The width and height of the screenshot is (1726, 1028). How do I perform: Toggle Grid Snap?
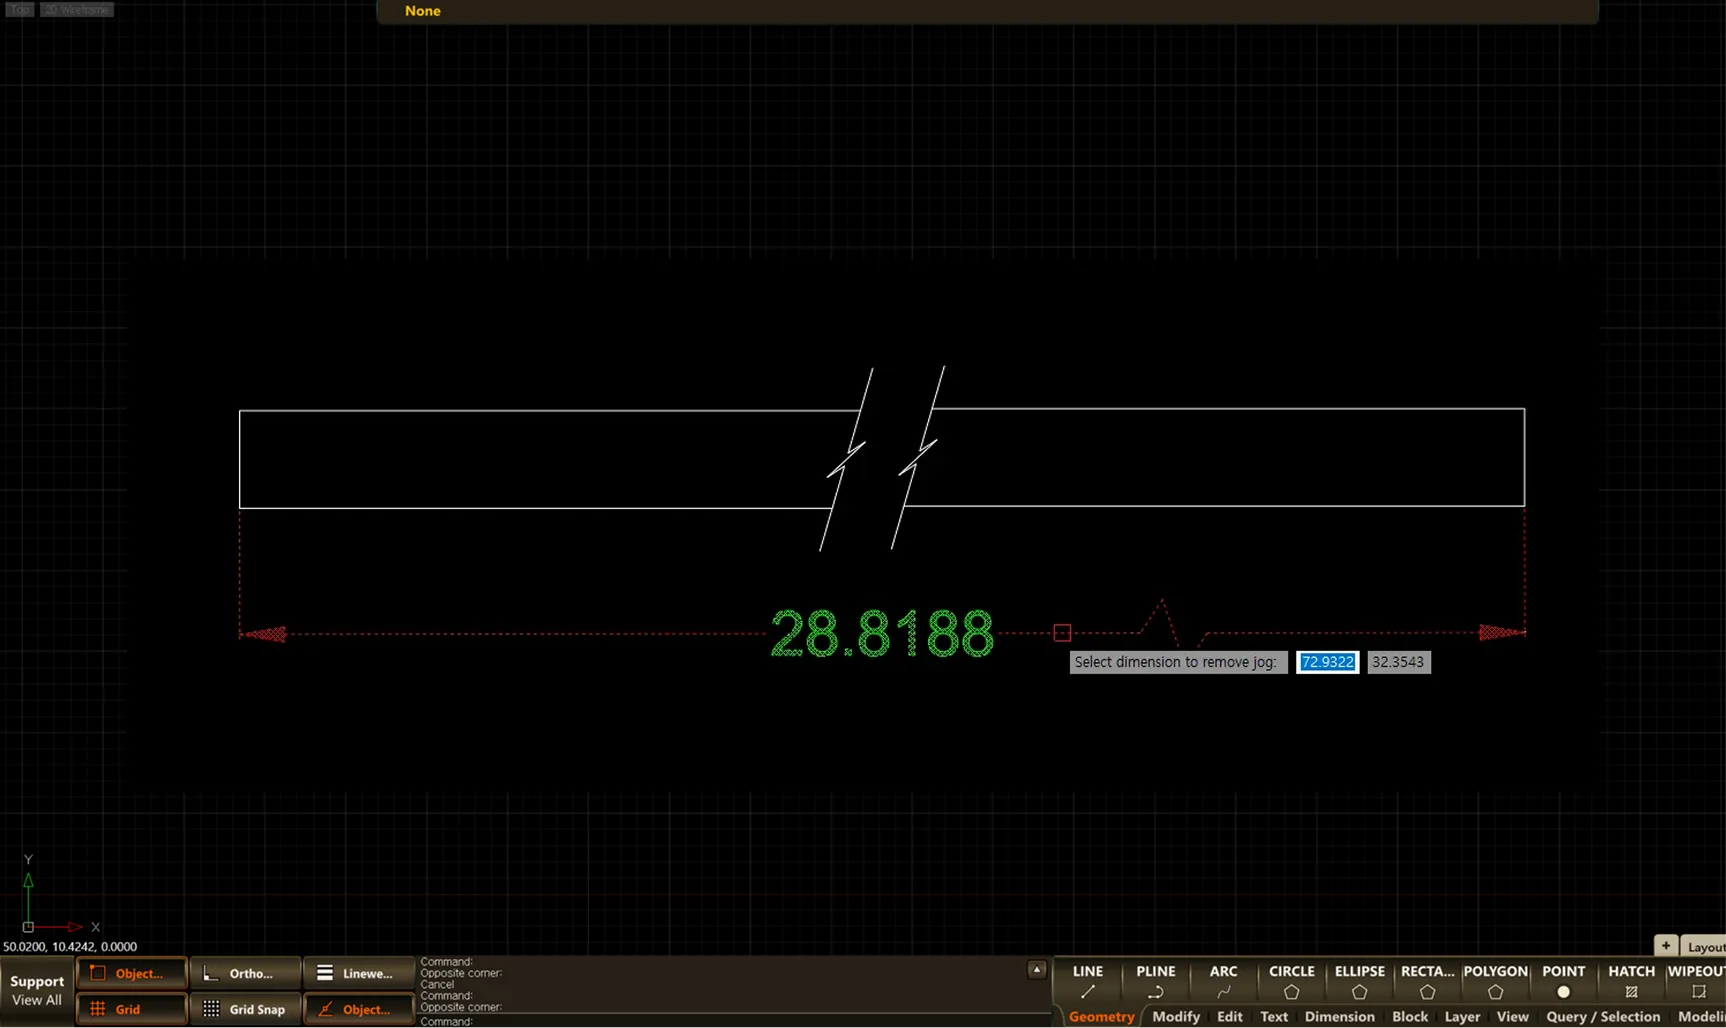pyautogui.click(x=245, y=1009)
